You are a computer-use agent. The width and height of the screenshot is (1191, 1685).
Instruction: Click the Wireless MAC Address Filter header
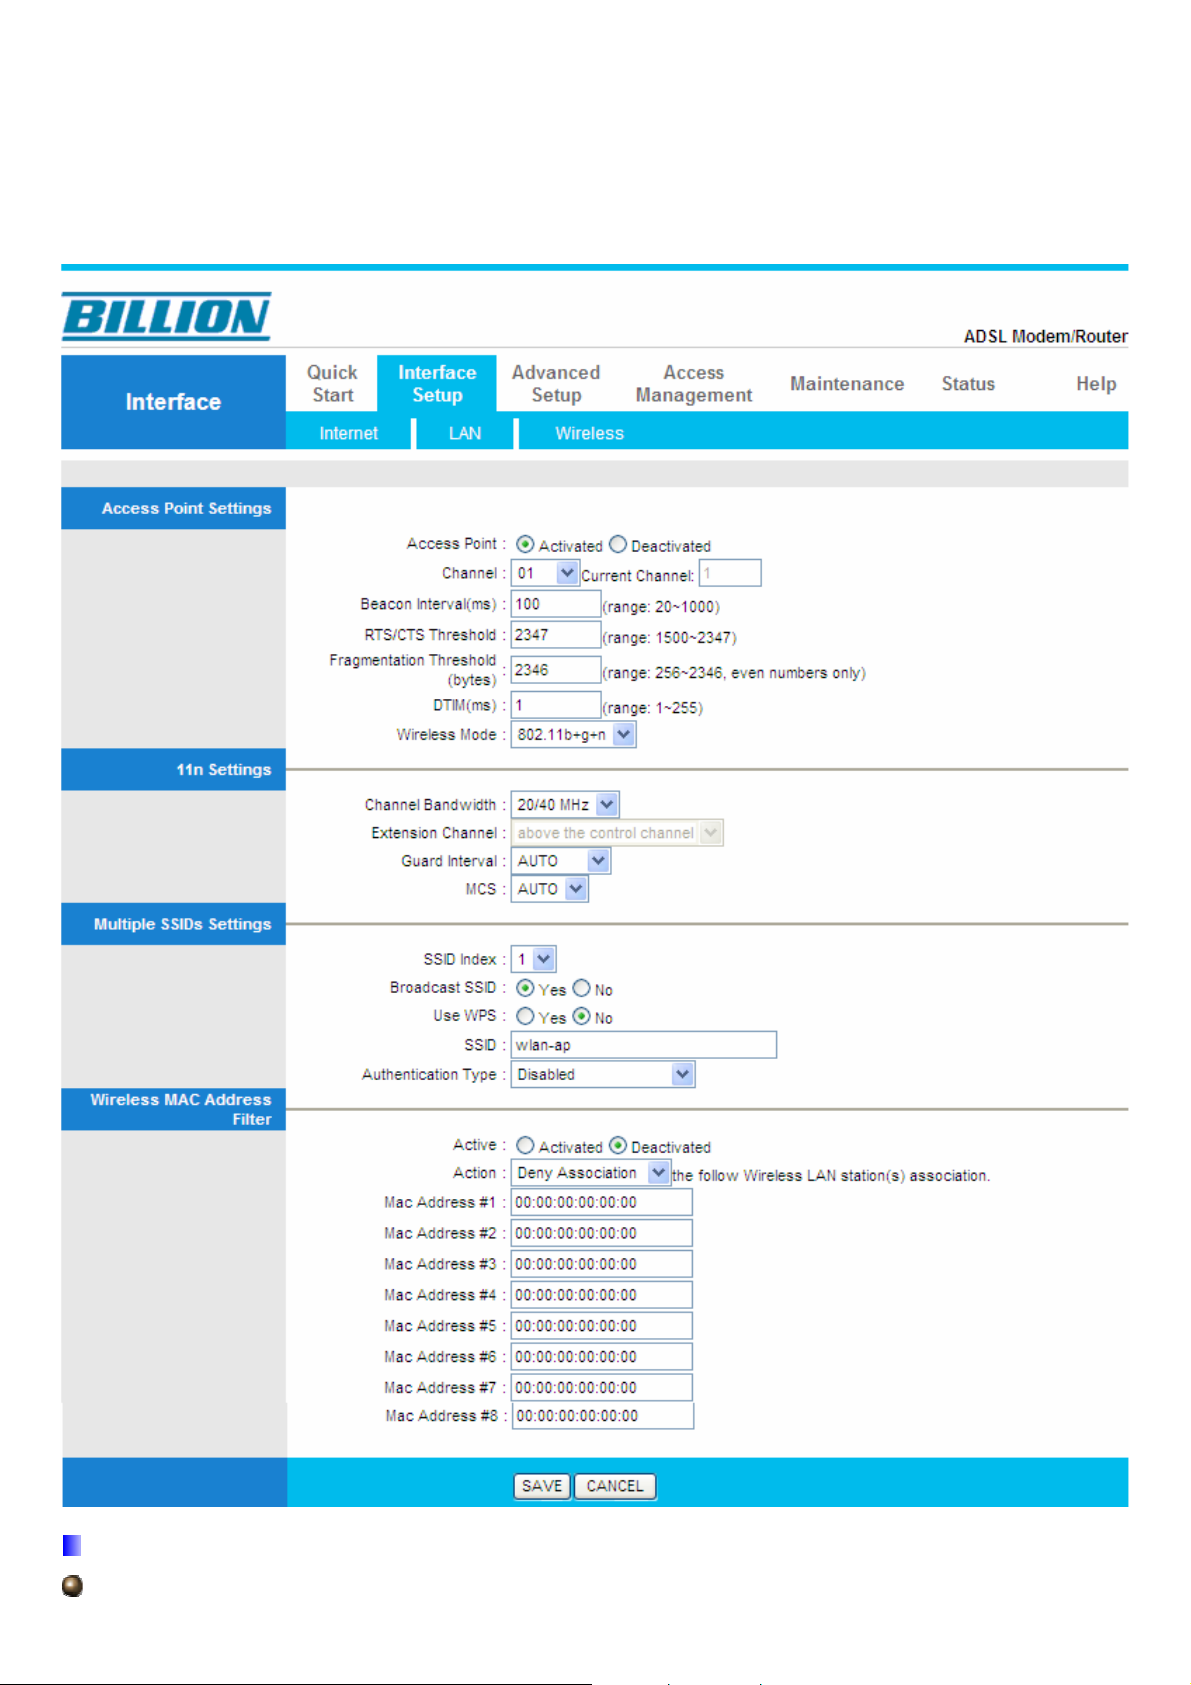173,1109
